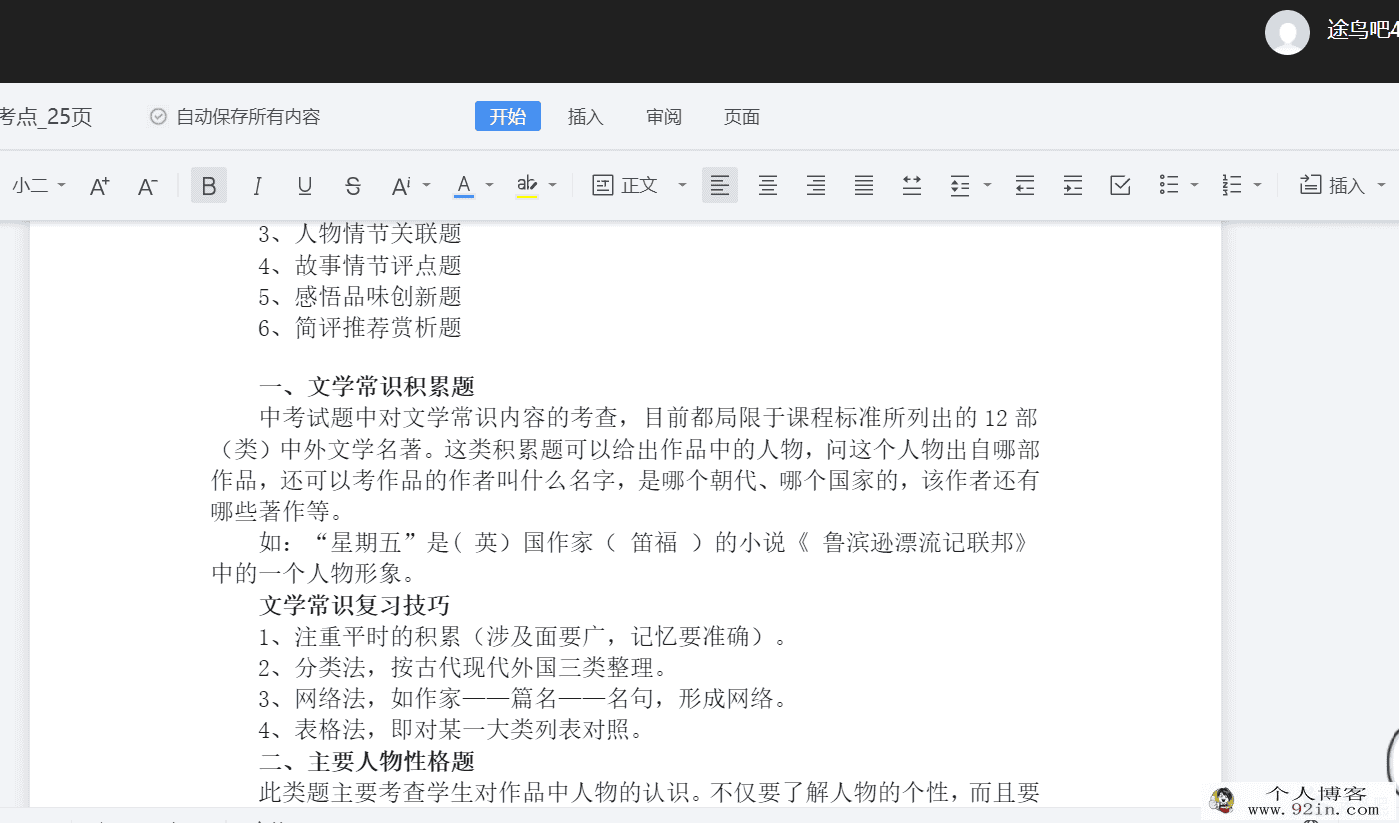Image resolution: width=1399 pixels, height=823 pixels.
Task: Center align the text
Action: 768,185
